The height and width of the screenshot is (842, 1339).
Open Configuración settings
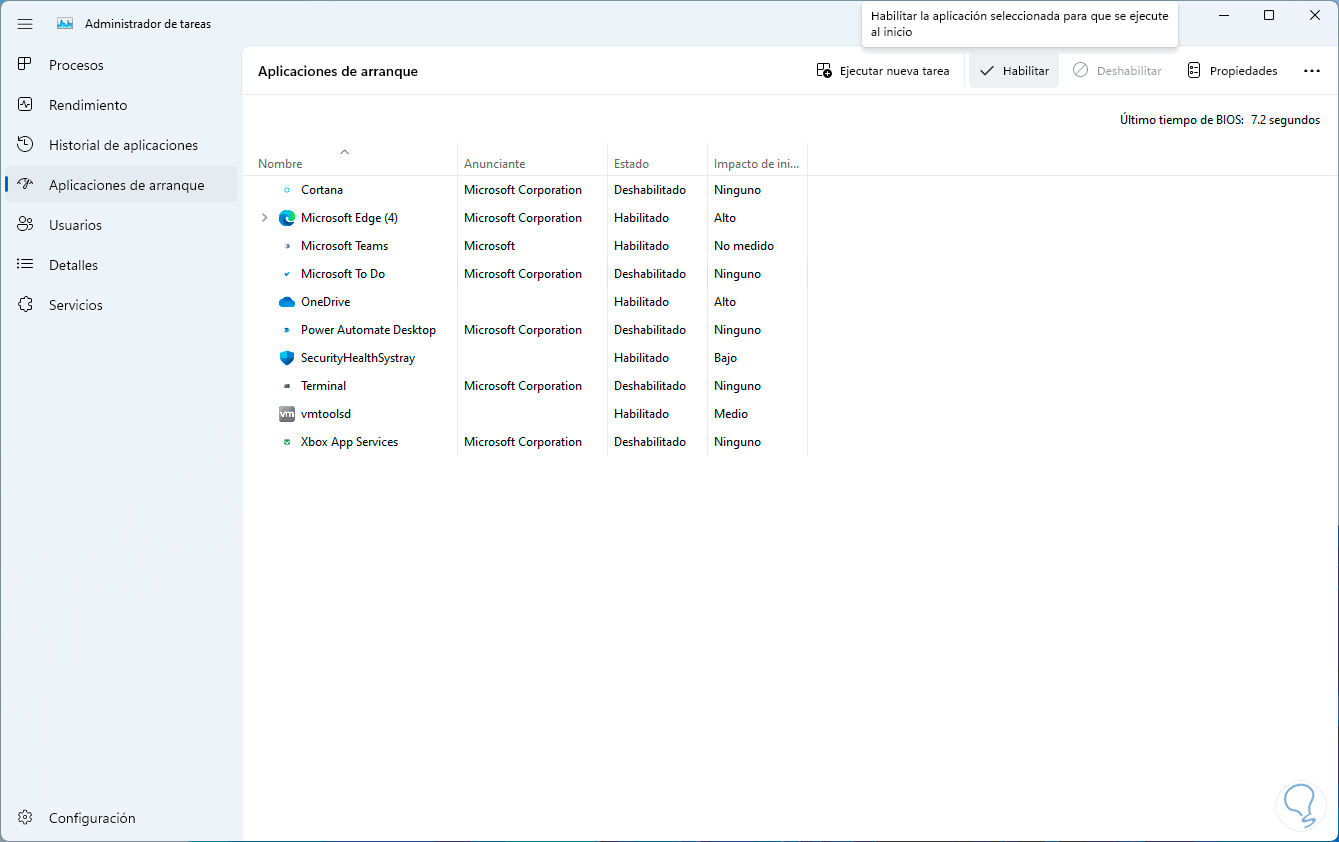pos(121,818)
